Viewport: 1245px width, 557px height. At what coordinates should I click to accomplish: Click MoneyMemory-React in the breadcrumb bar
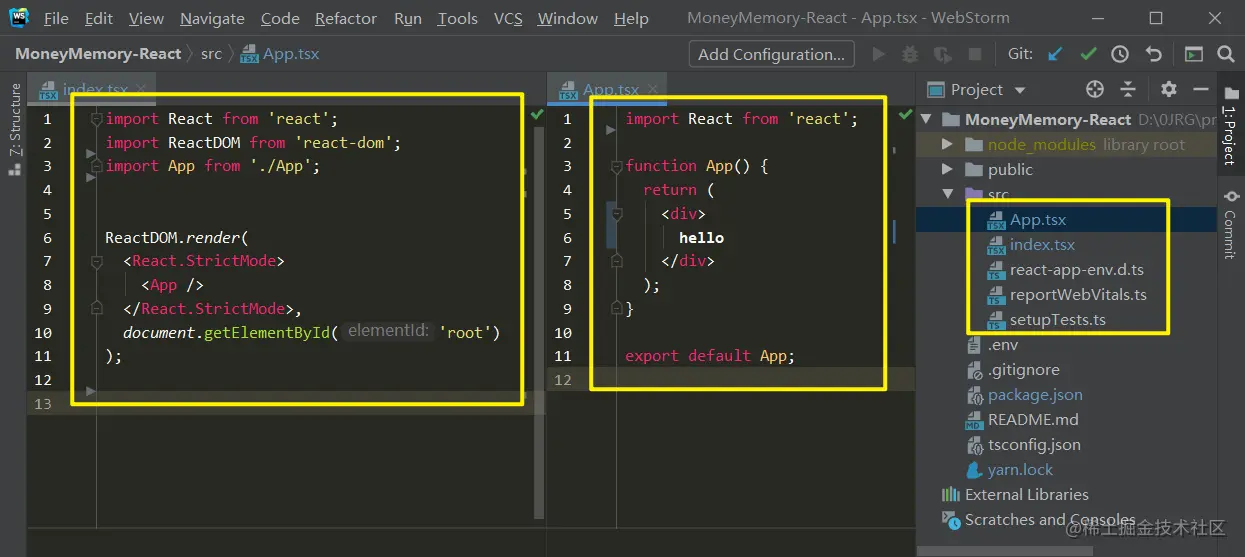[x=98, y=54]
